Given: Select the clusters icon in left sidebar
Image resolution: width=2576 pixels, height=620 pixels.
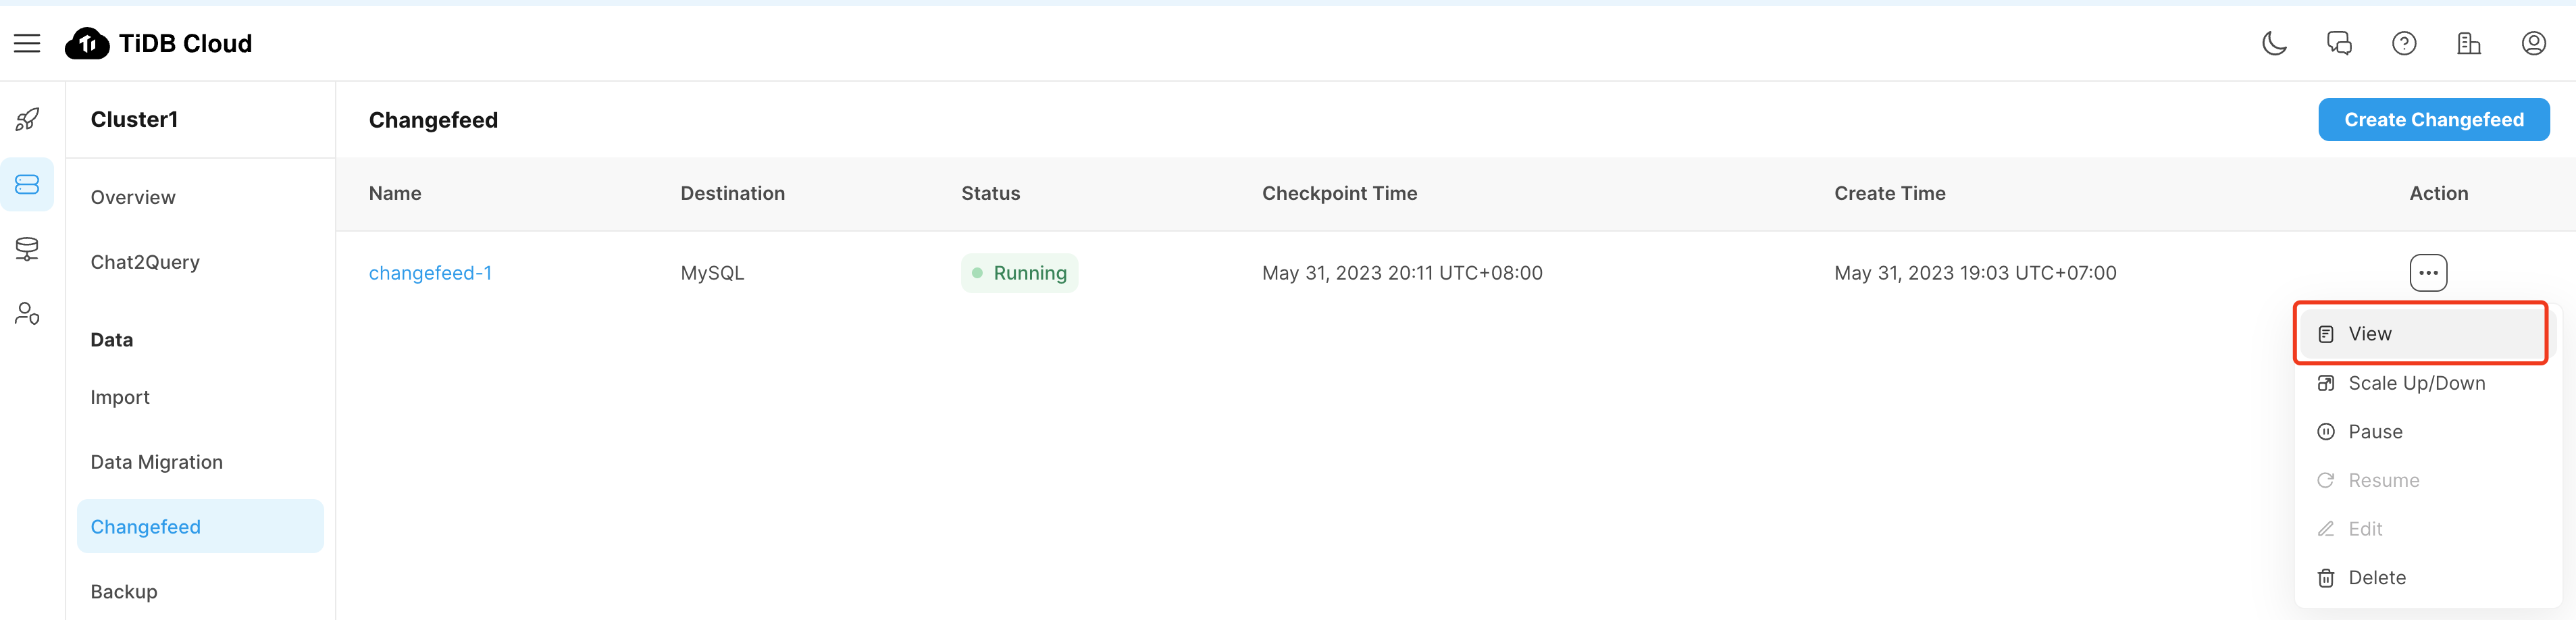Looking at the screenshot, I should tap(27, 185).
